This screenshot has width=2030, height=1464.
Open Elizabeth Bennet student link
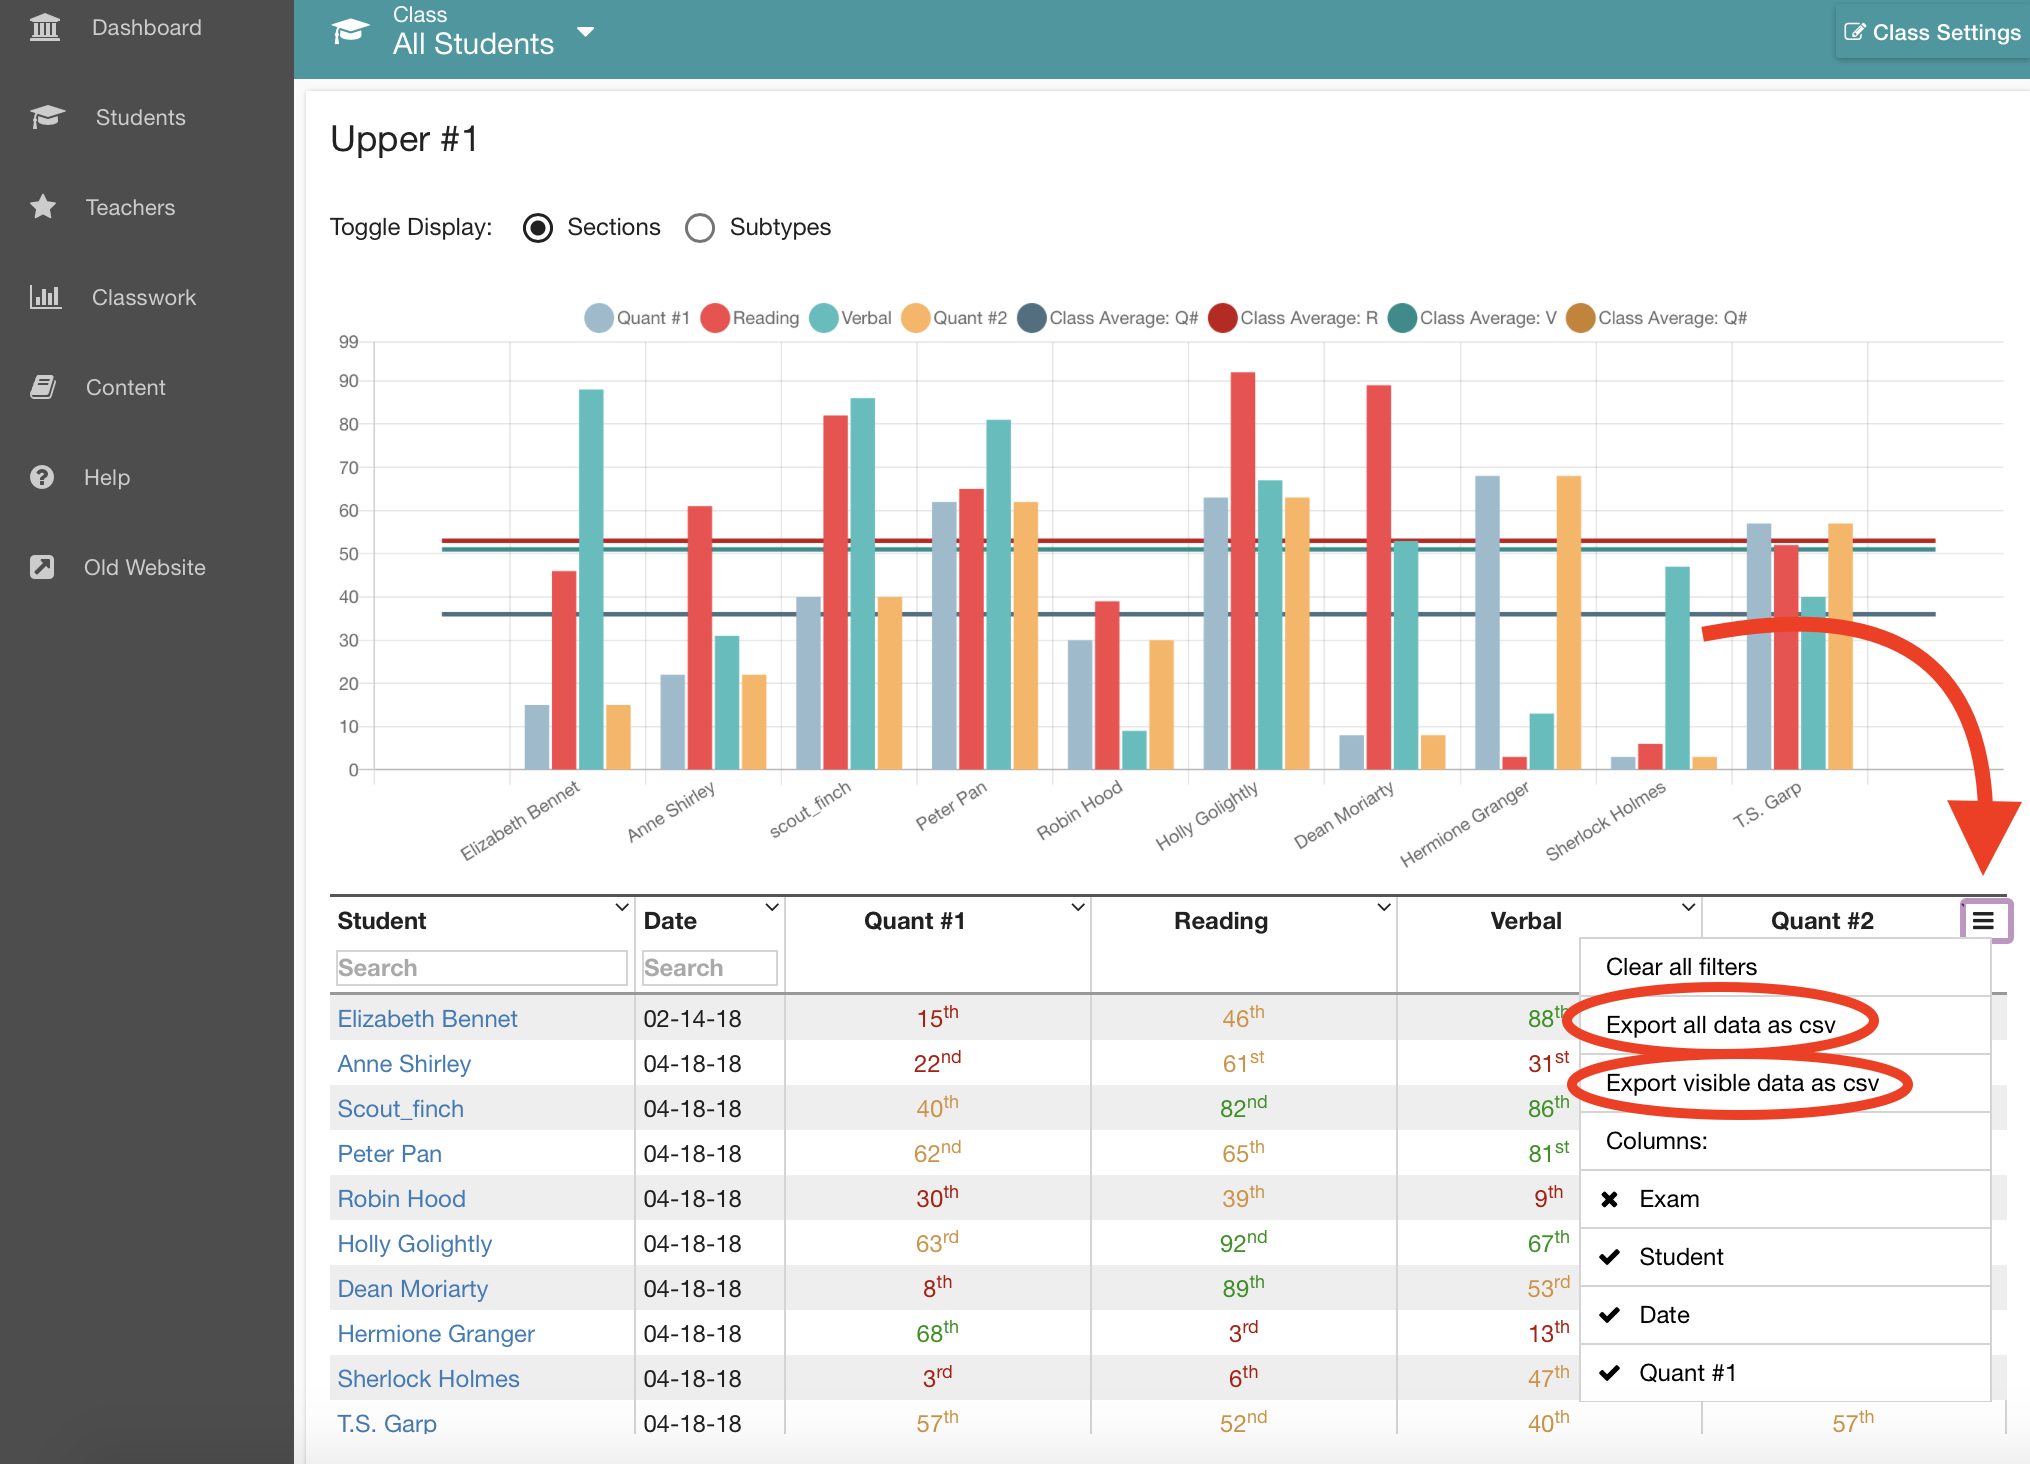coord(427,1019)
